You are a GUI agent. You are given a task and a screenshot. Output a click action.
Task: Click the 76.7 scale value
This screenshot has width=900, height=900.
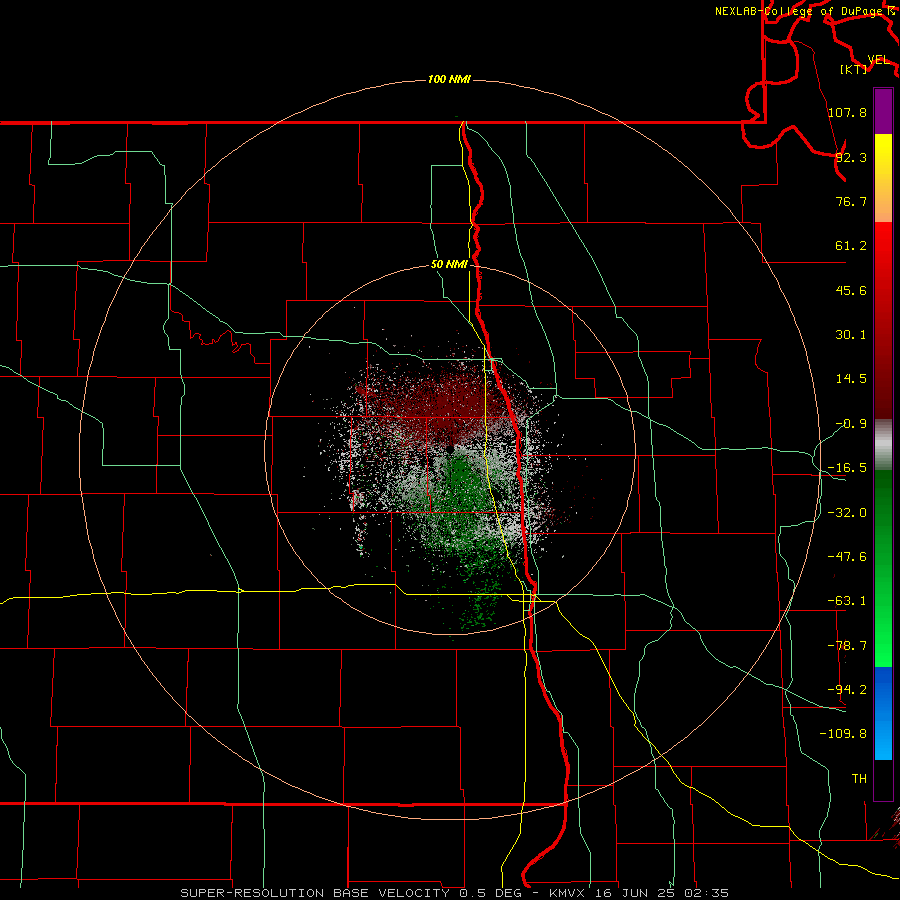(x=851, y=201)
